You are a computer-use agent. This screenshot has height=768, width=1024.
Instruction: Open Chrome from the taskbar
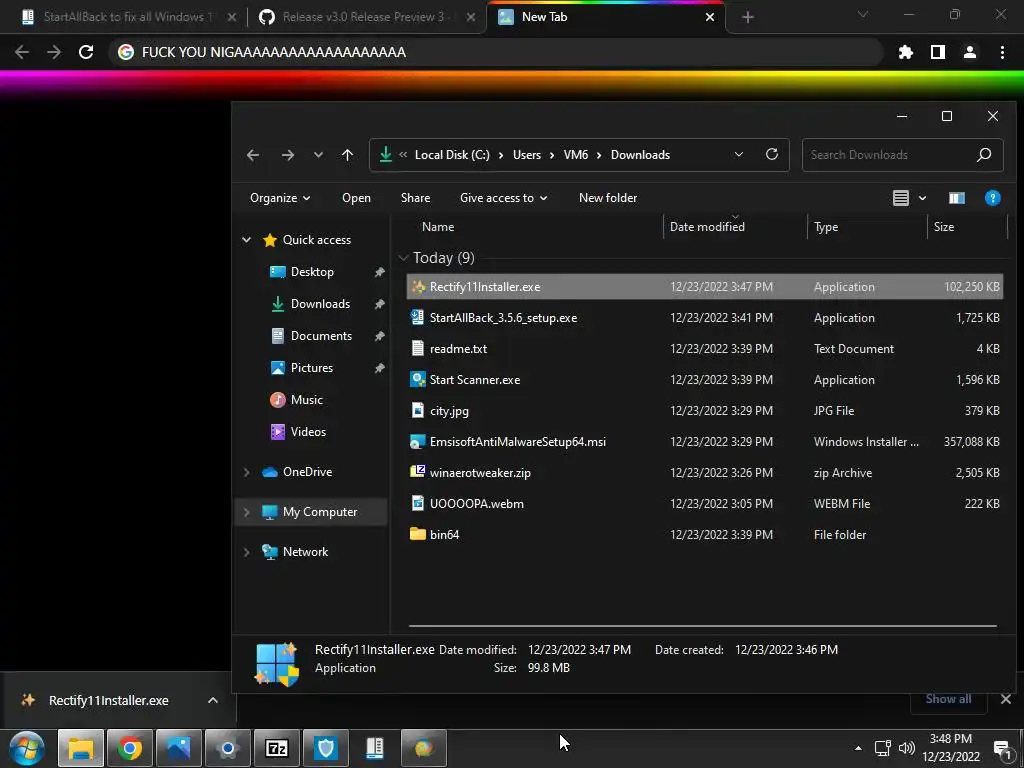[130, 748]
